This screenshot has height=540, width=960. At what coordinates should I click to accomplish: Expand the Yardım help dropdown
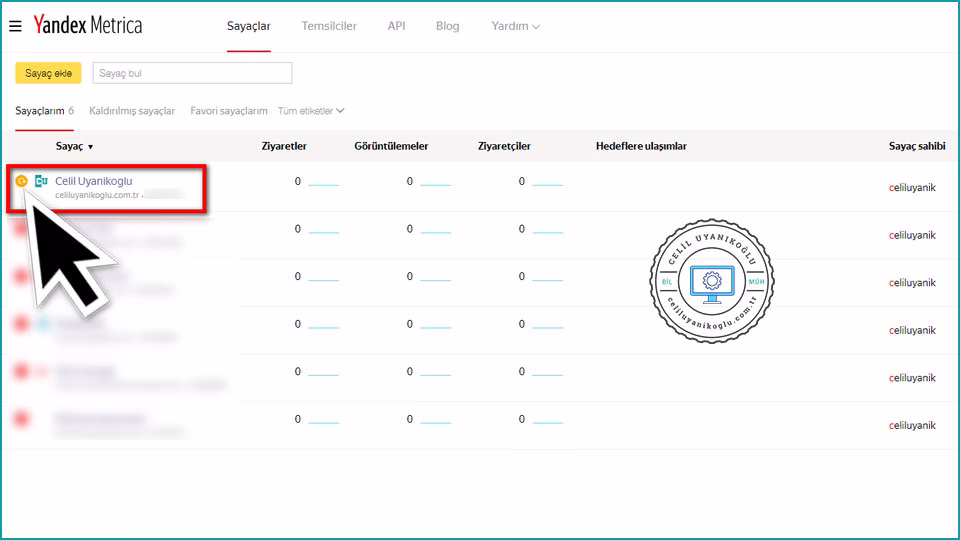(516, 26)
